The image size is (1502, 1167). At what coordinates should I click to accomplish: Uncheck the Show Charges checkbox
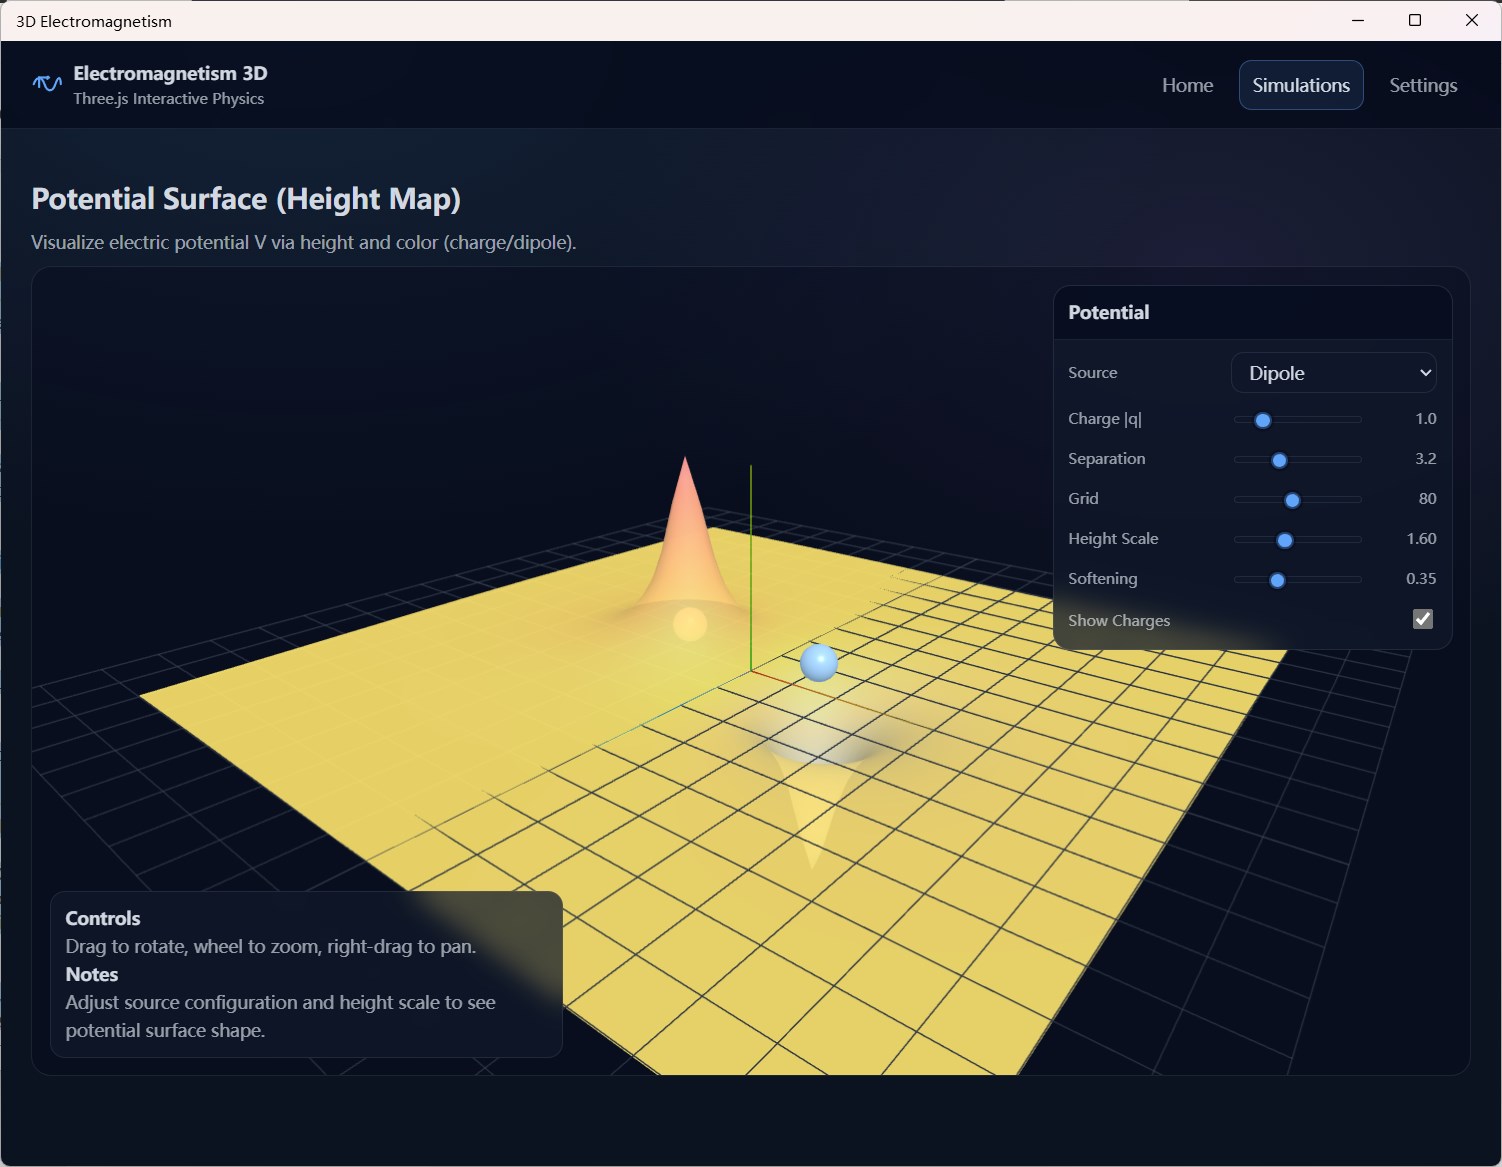click(x=1422, y=619)
